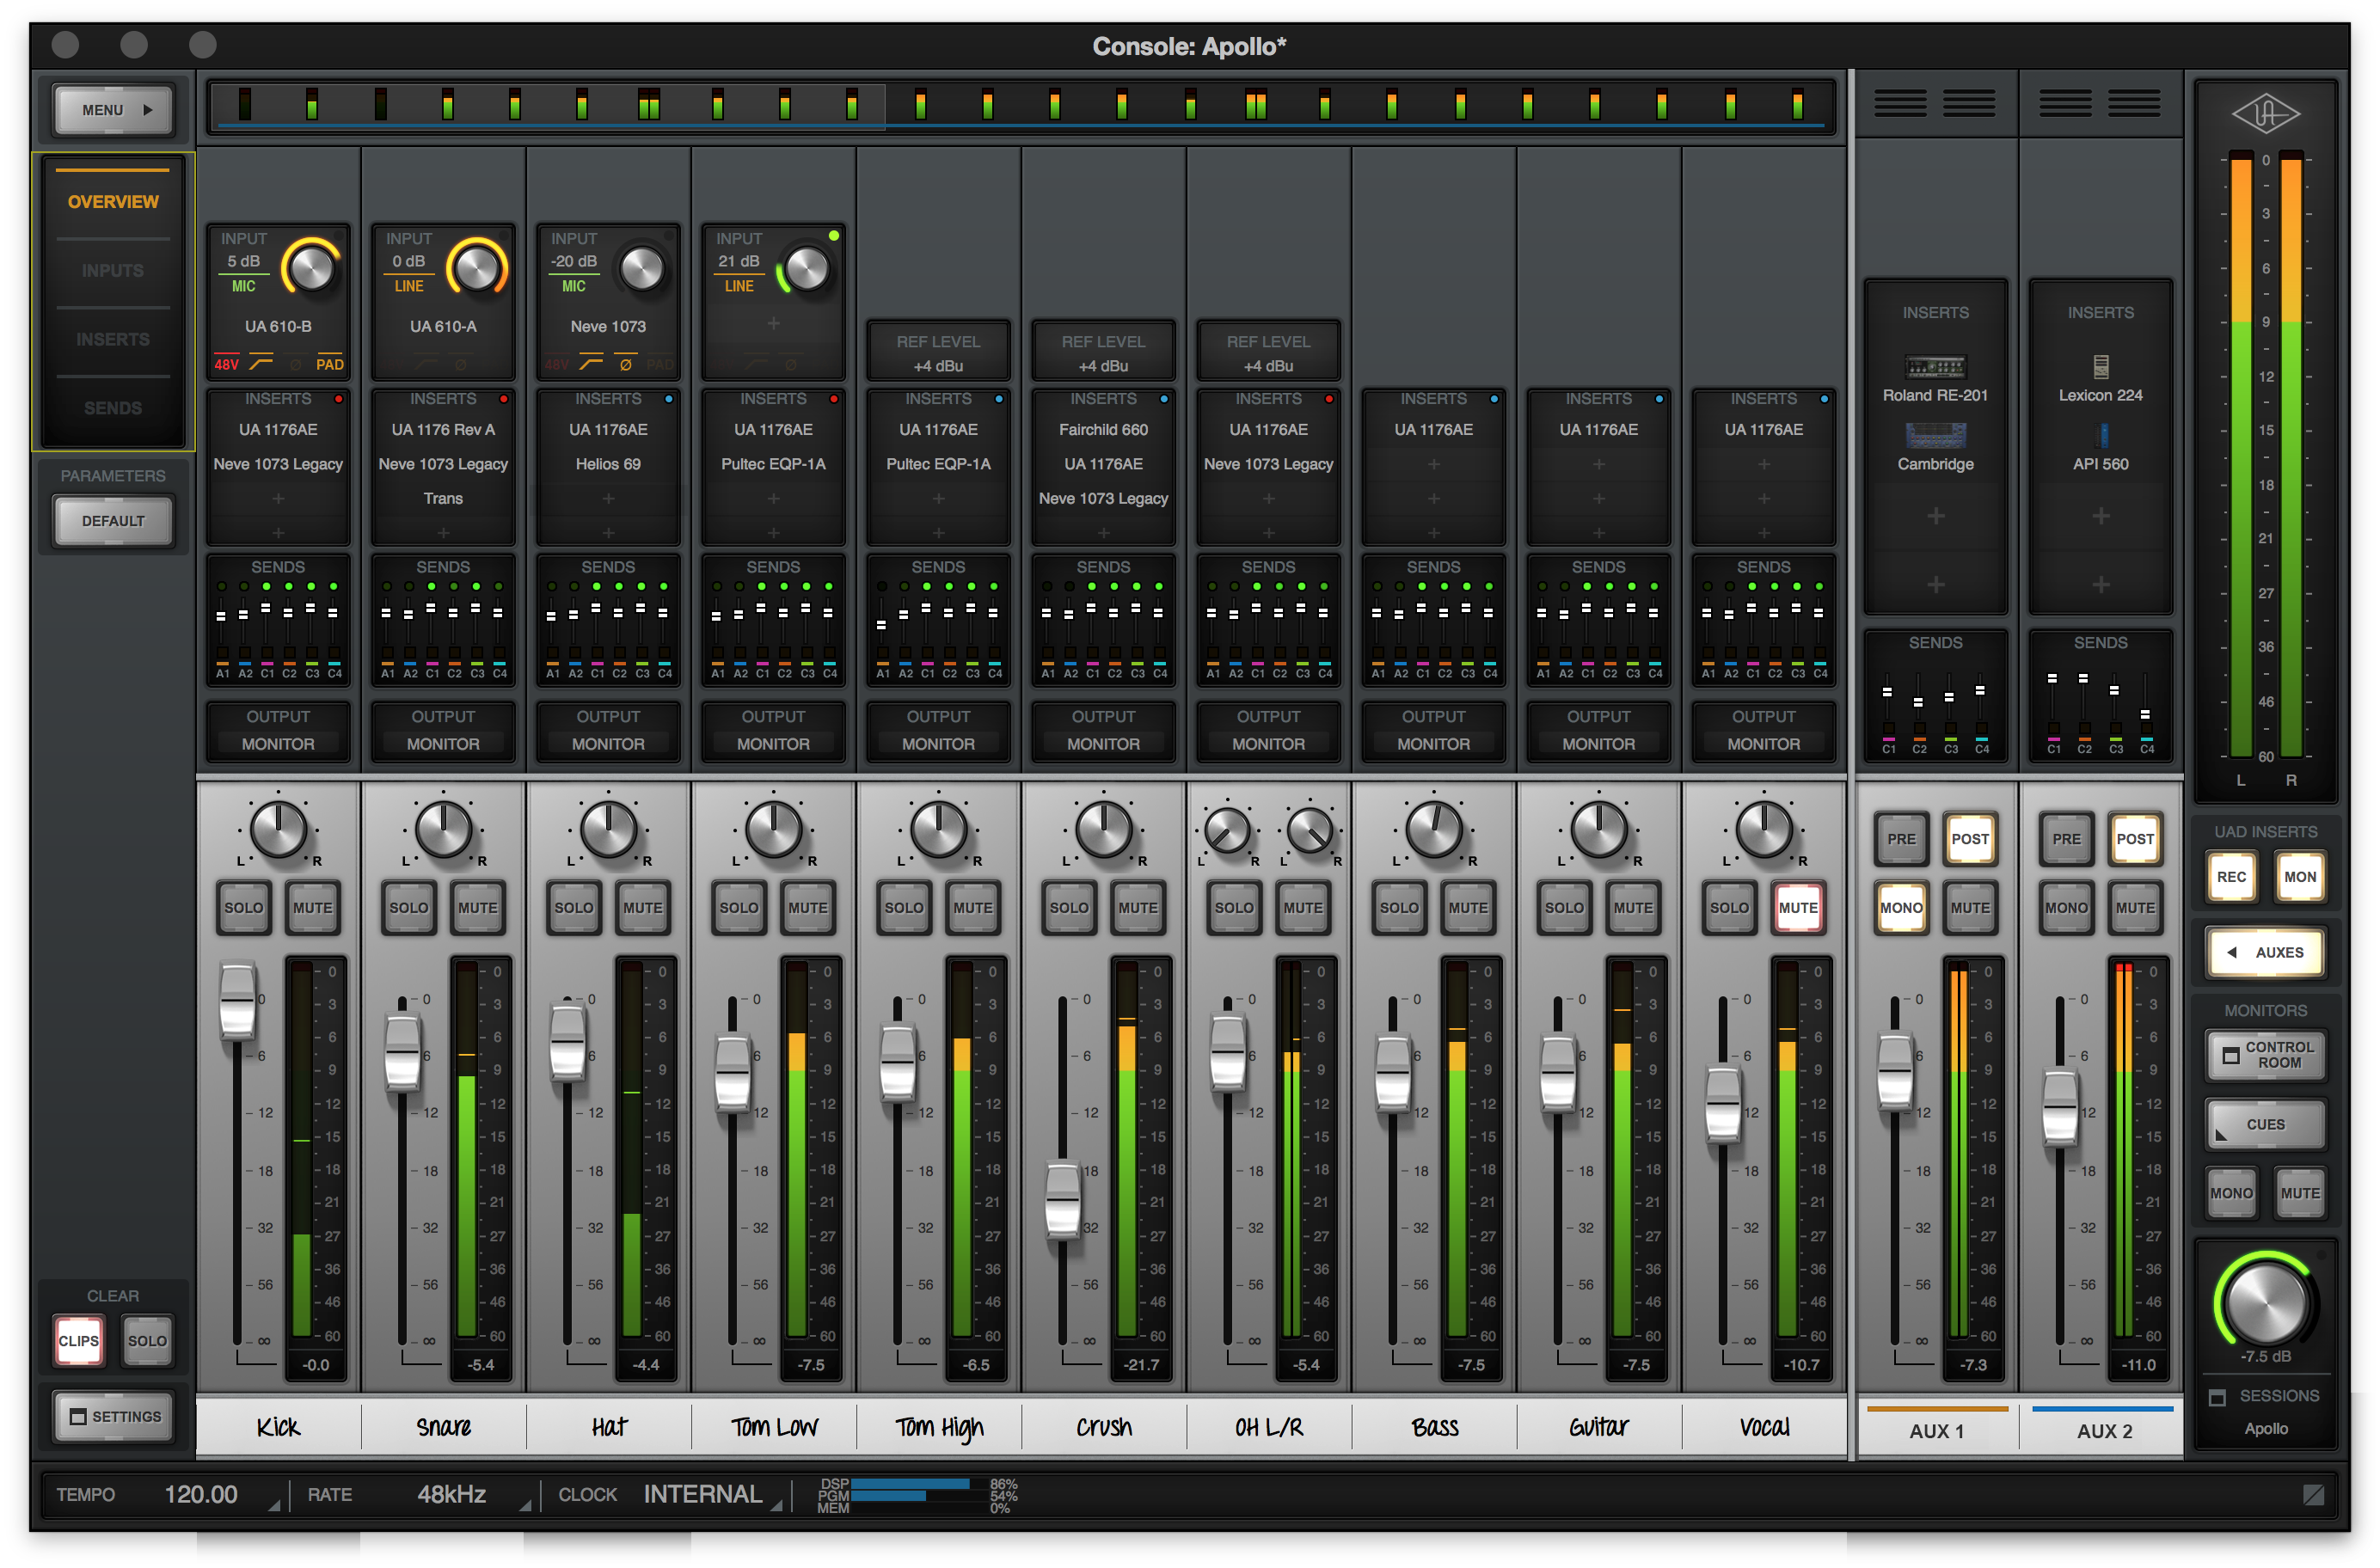Collapse the AUXES panel
Screen dimensions: 2380x1568
(2265, 952)
